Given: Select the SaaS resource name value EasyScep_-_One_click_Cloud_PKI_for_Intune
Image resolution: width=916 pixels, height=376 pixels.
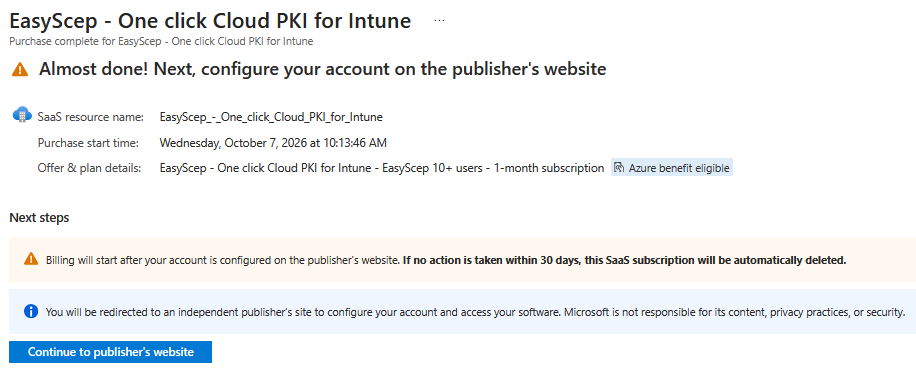Looking at the screenshot, I should click(x=271, y=117).
